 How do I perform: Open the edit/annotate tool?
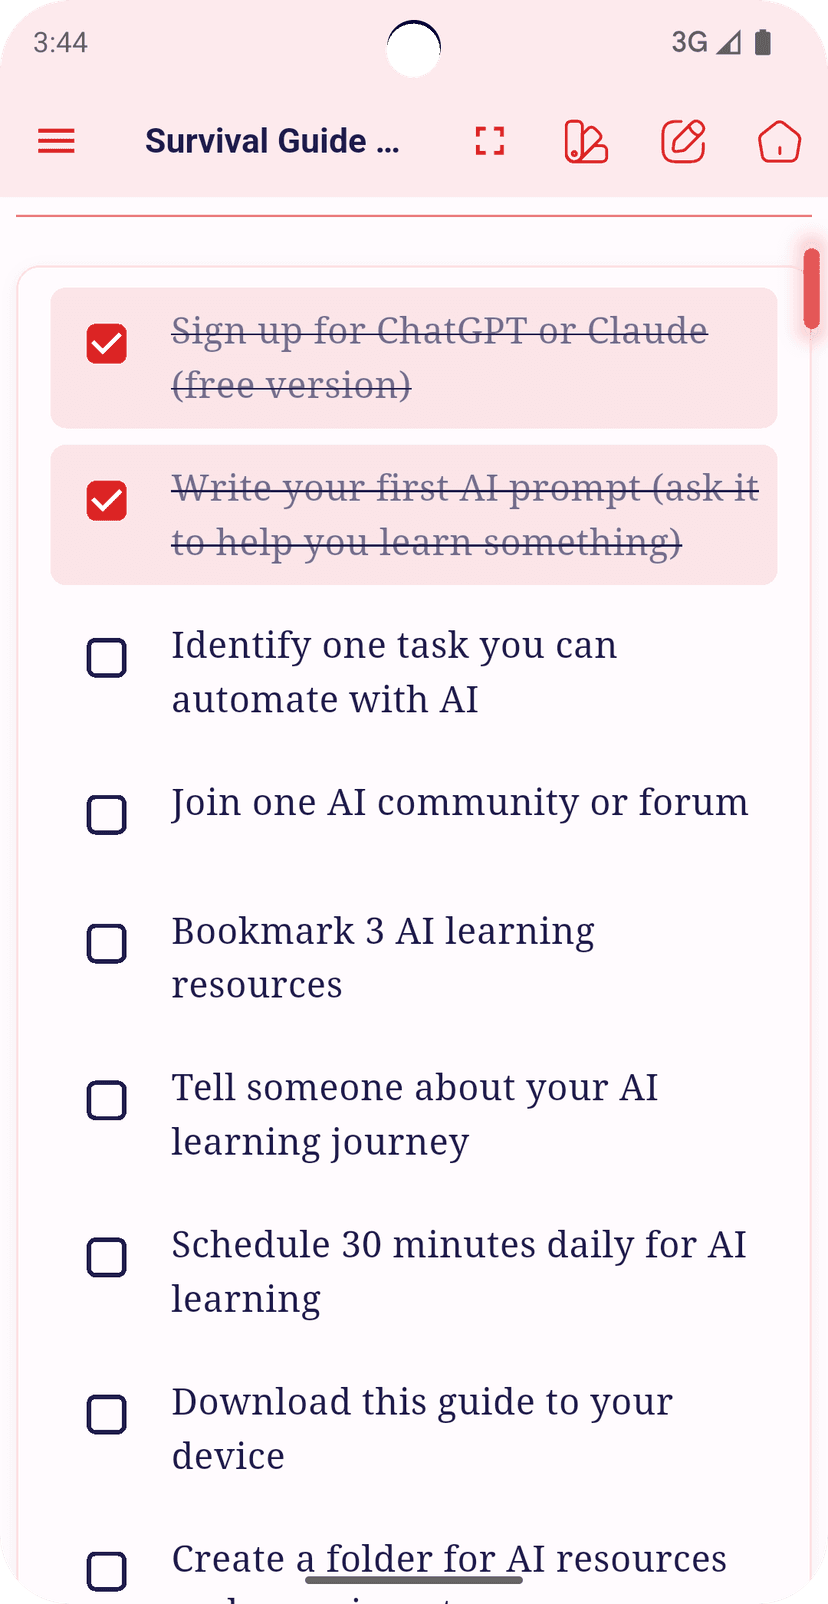683,141
